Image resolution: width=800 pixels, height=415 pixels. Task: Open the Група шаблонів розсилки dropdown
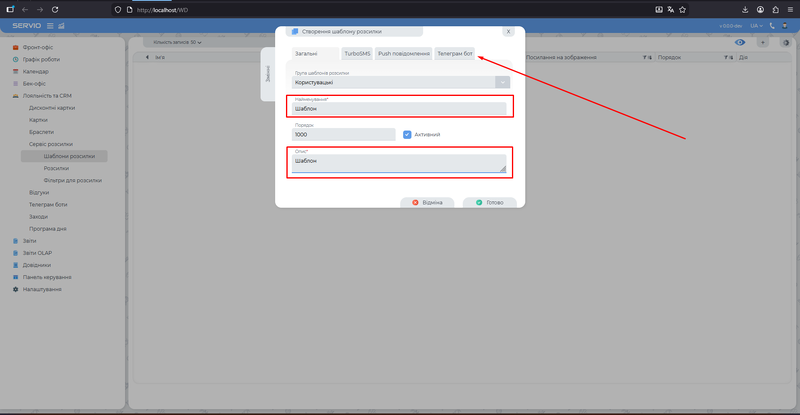(x=503, y=82)
